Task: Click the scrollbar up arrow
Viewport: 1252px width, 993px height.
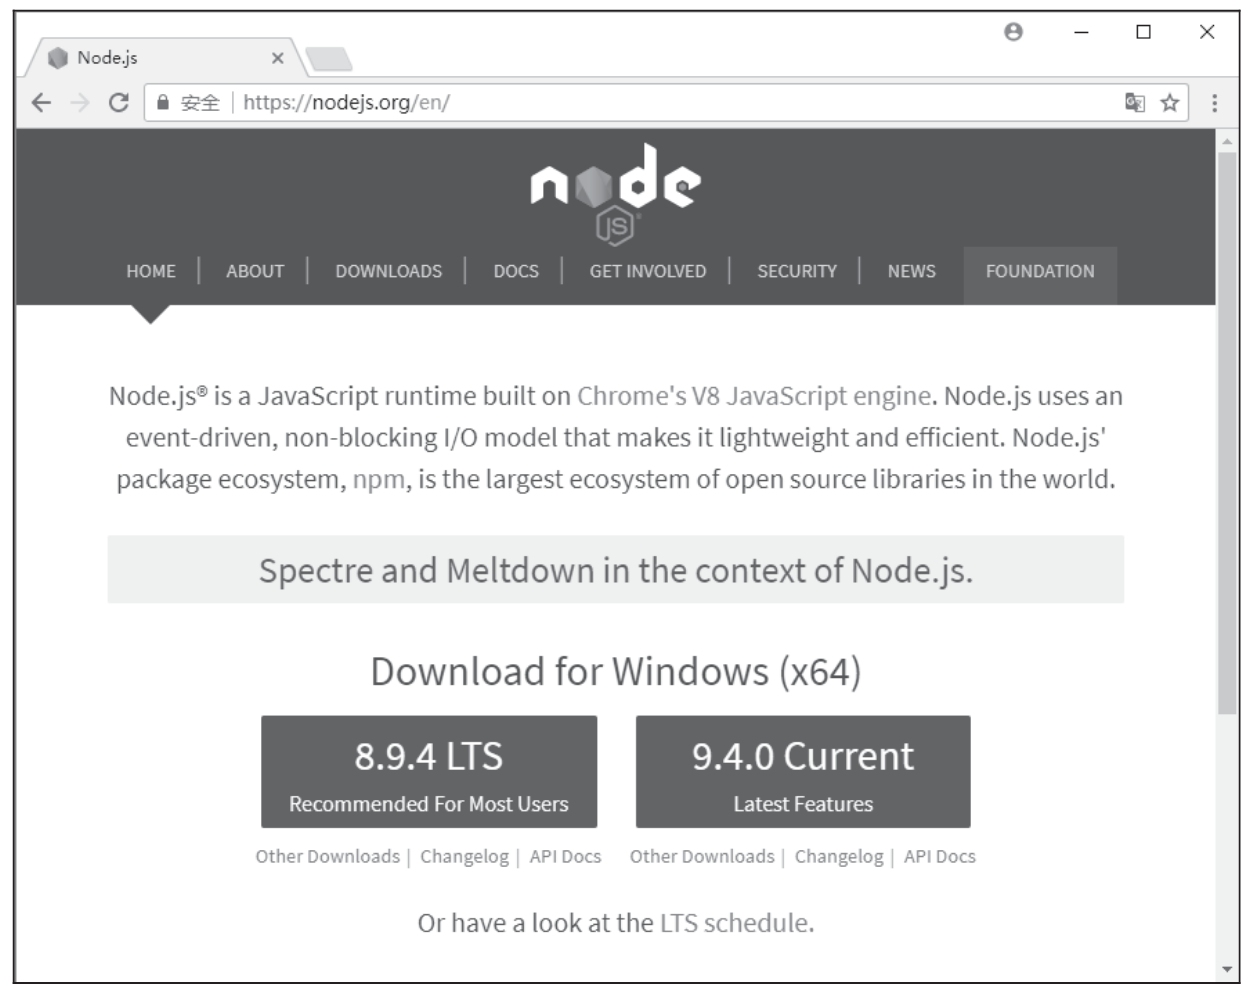Action: 1227,141
